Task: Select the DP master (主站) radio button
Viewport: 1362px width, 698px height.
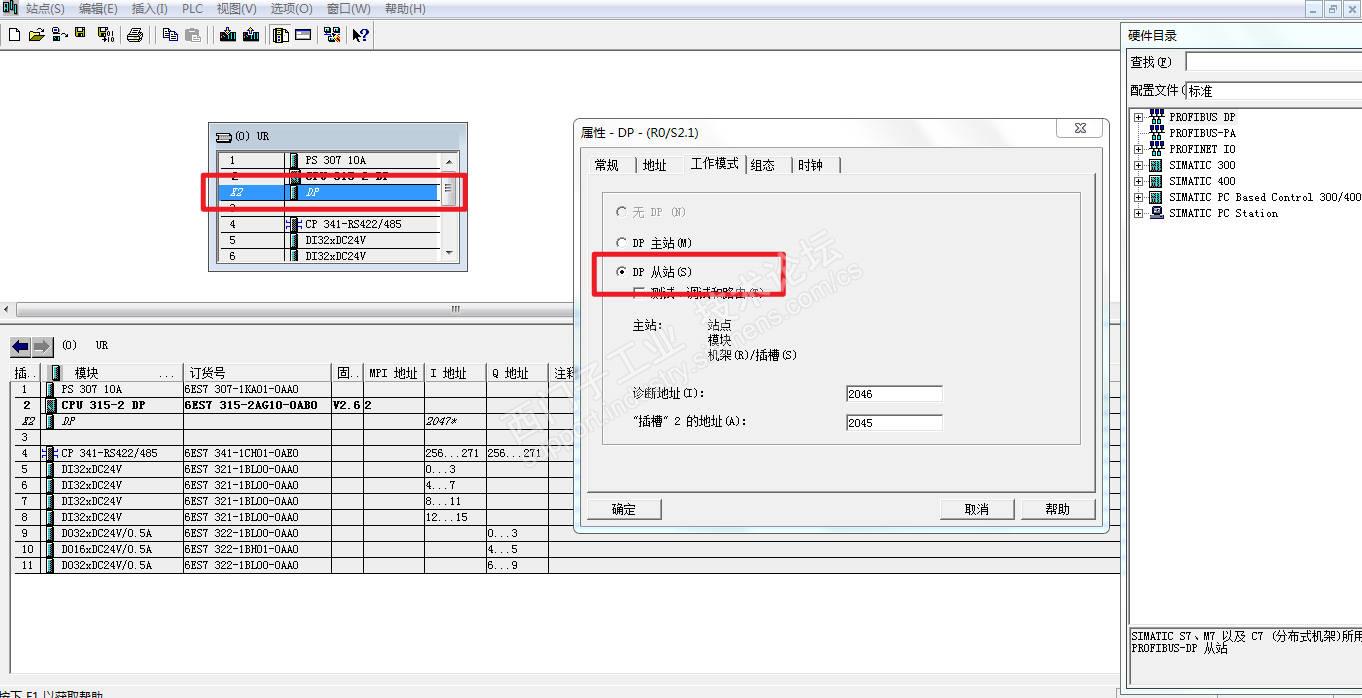Action: (621, 243)
